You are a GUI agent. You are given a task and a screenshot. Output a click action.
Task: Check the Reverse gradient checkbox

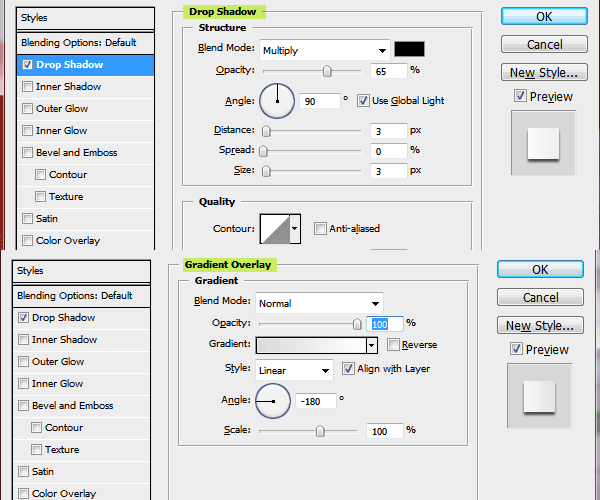point(394,345)
